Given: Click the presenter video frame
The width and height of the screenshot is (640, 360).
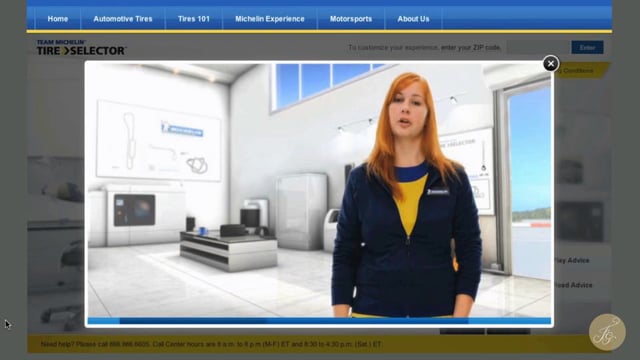Looking at the screenshot, I should click(319, 190).
